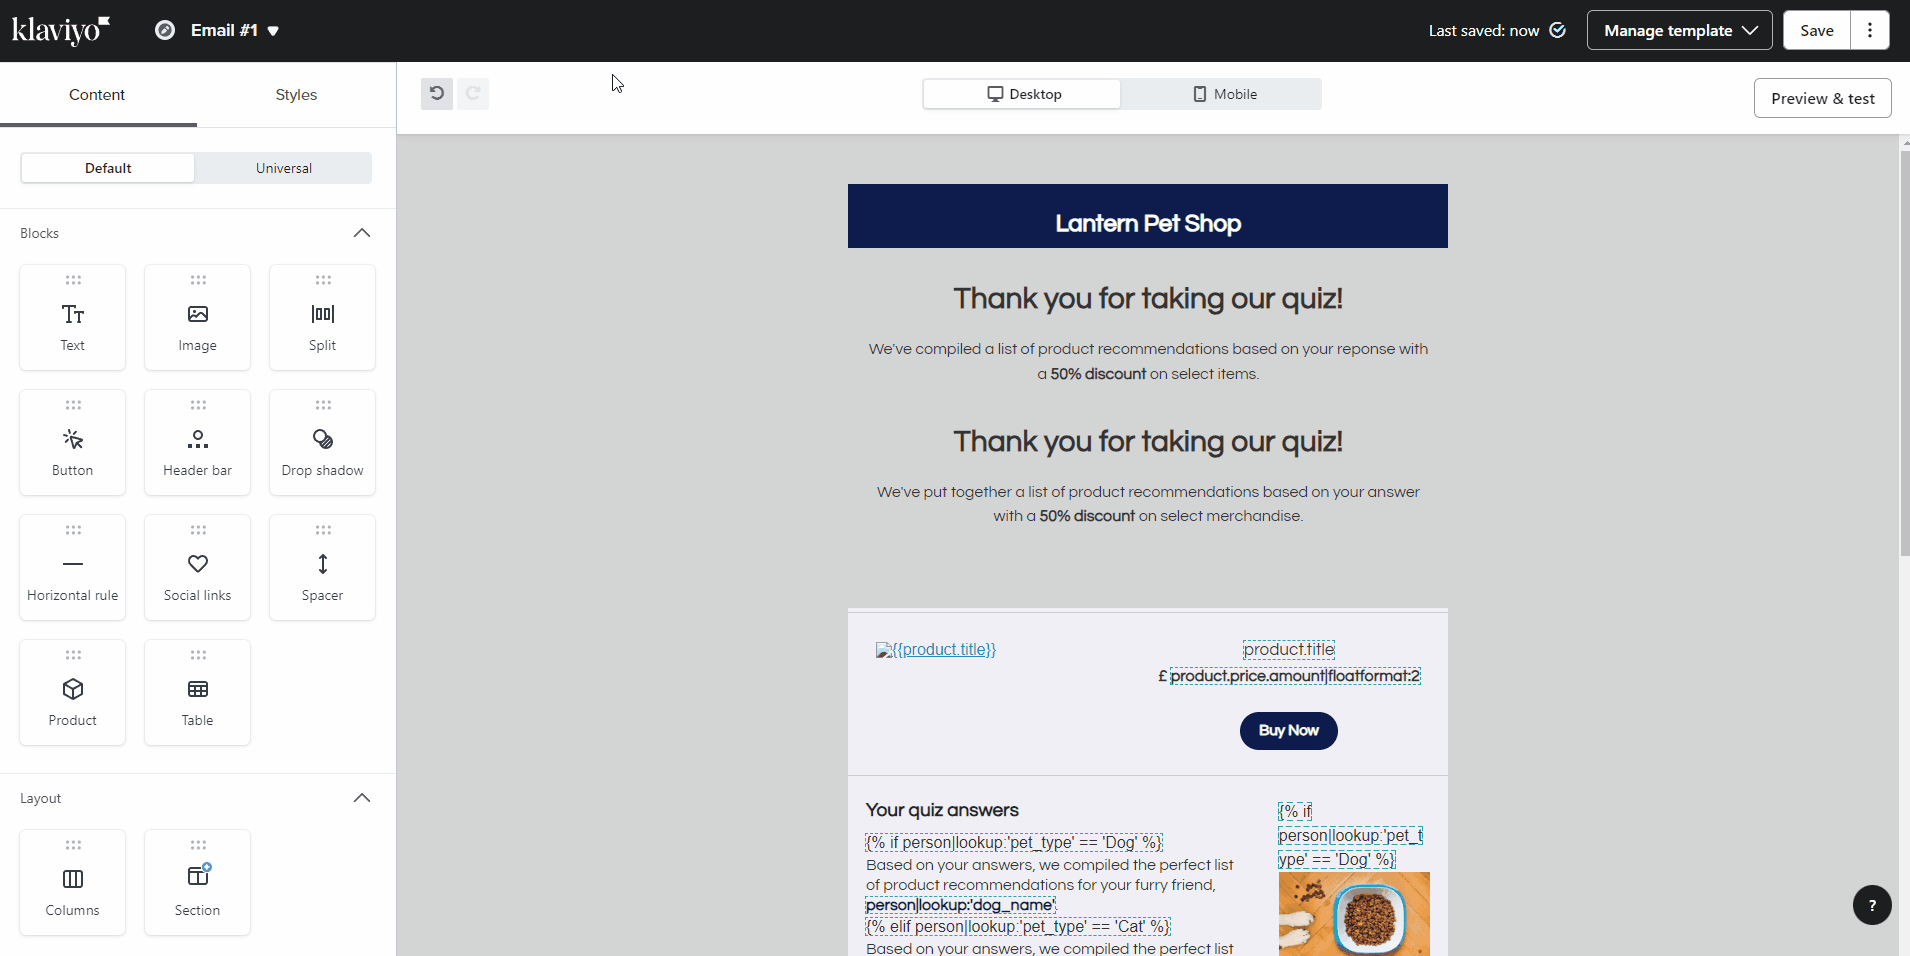The width and height of the screenshot is (1910, 956).
Task: Select the second Thank you heading
Action: point(1148,442)
